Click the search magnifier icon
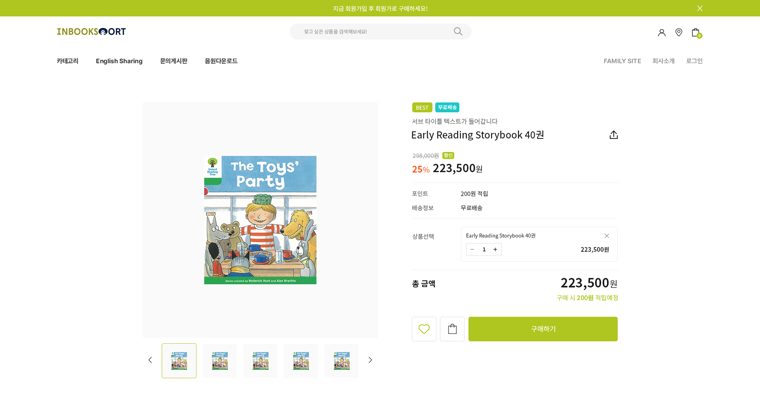This screenshot has width=760, height=418. point(458,32)
